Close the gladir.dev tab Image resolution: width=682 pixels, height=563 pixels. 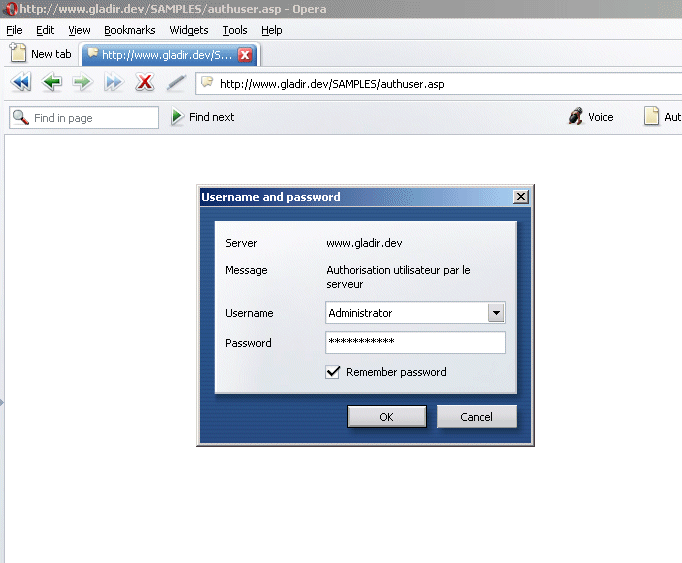click(x=245, y=55)
